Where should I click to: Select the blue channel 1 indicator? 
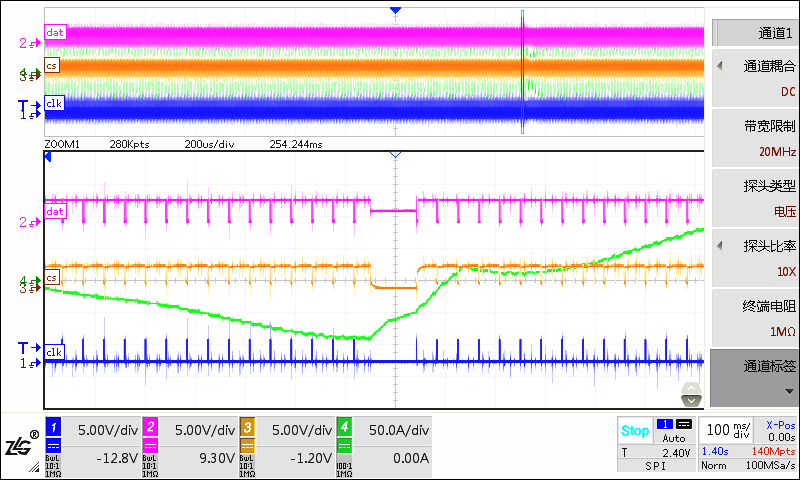pyautogui.click(x=53, y=427)
